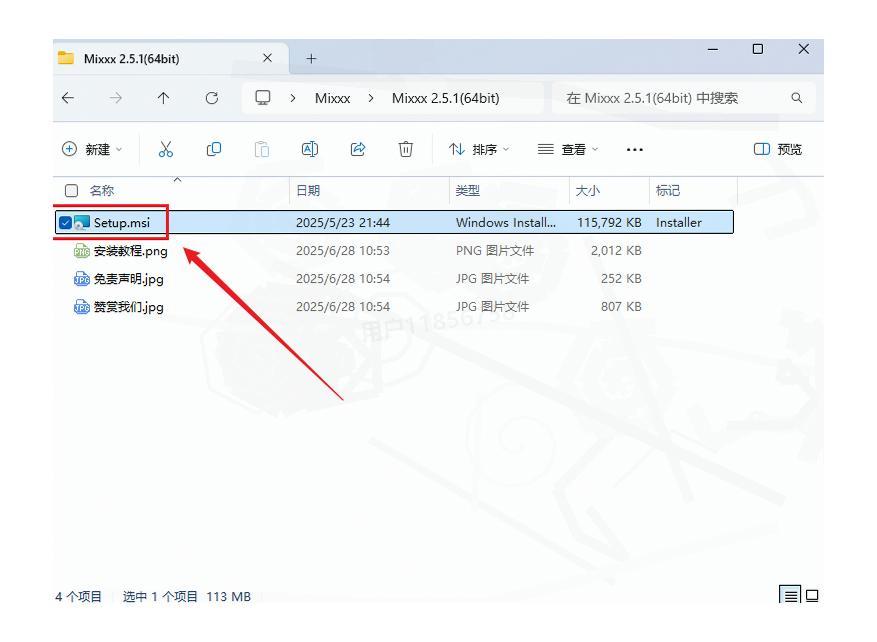Screen dimensions: 877x642
Task: Click the Setup.msi installer icon
Action: (82, 223)
